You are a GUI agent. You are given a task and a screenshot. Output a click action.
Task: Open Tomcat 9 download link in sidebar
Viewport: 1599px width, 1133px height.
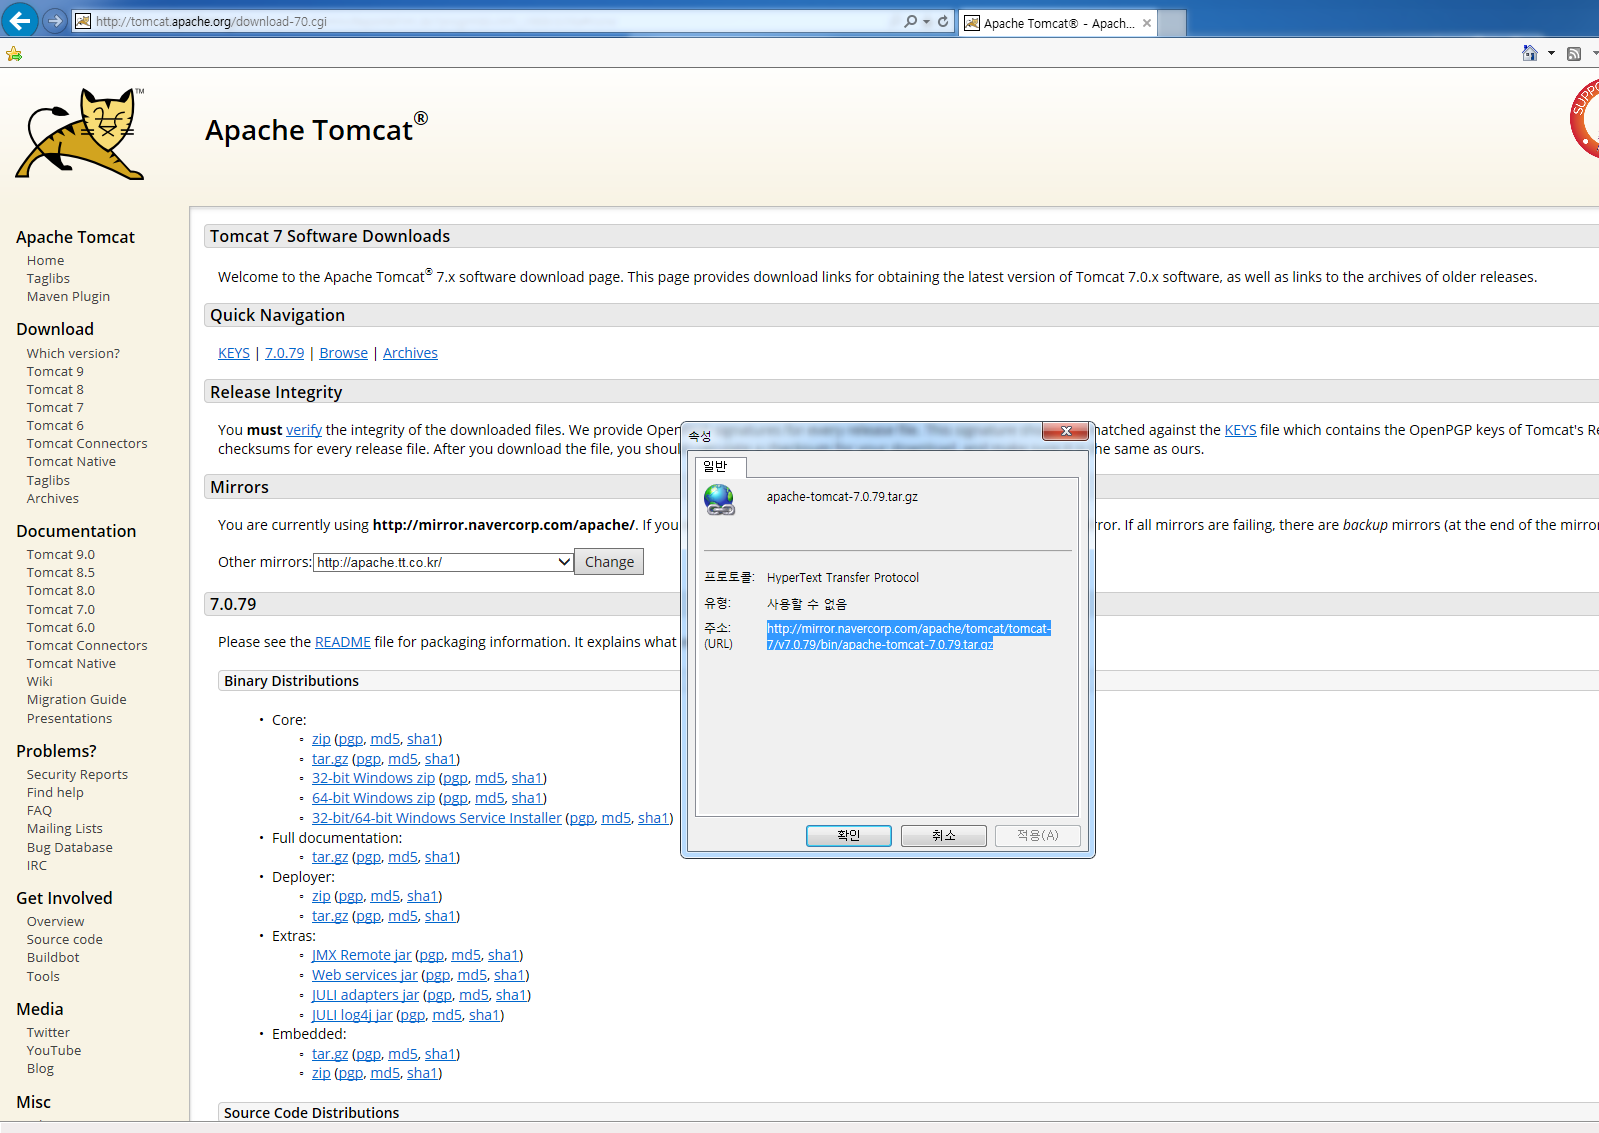pos(55,371)
